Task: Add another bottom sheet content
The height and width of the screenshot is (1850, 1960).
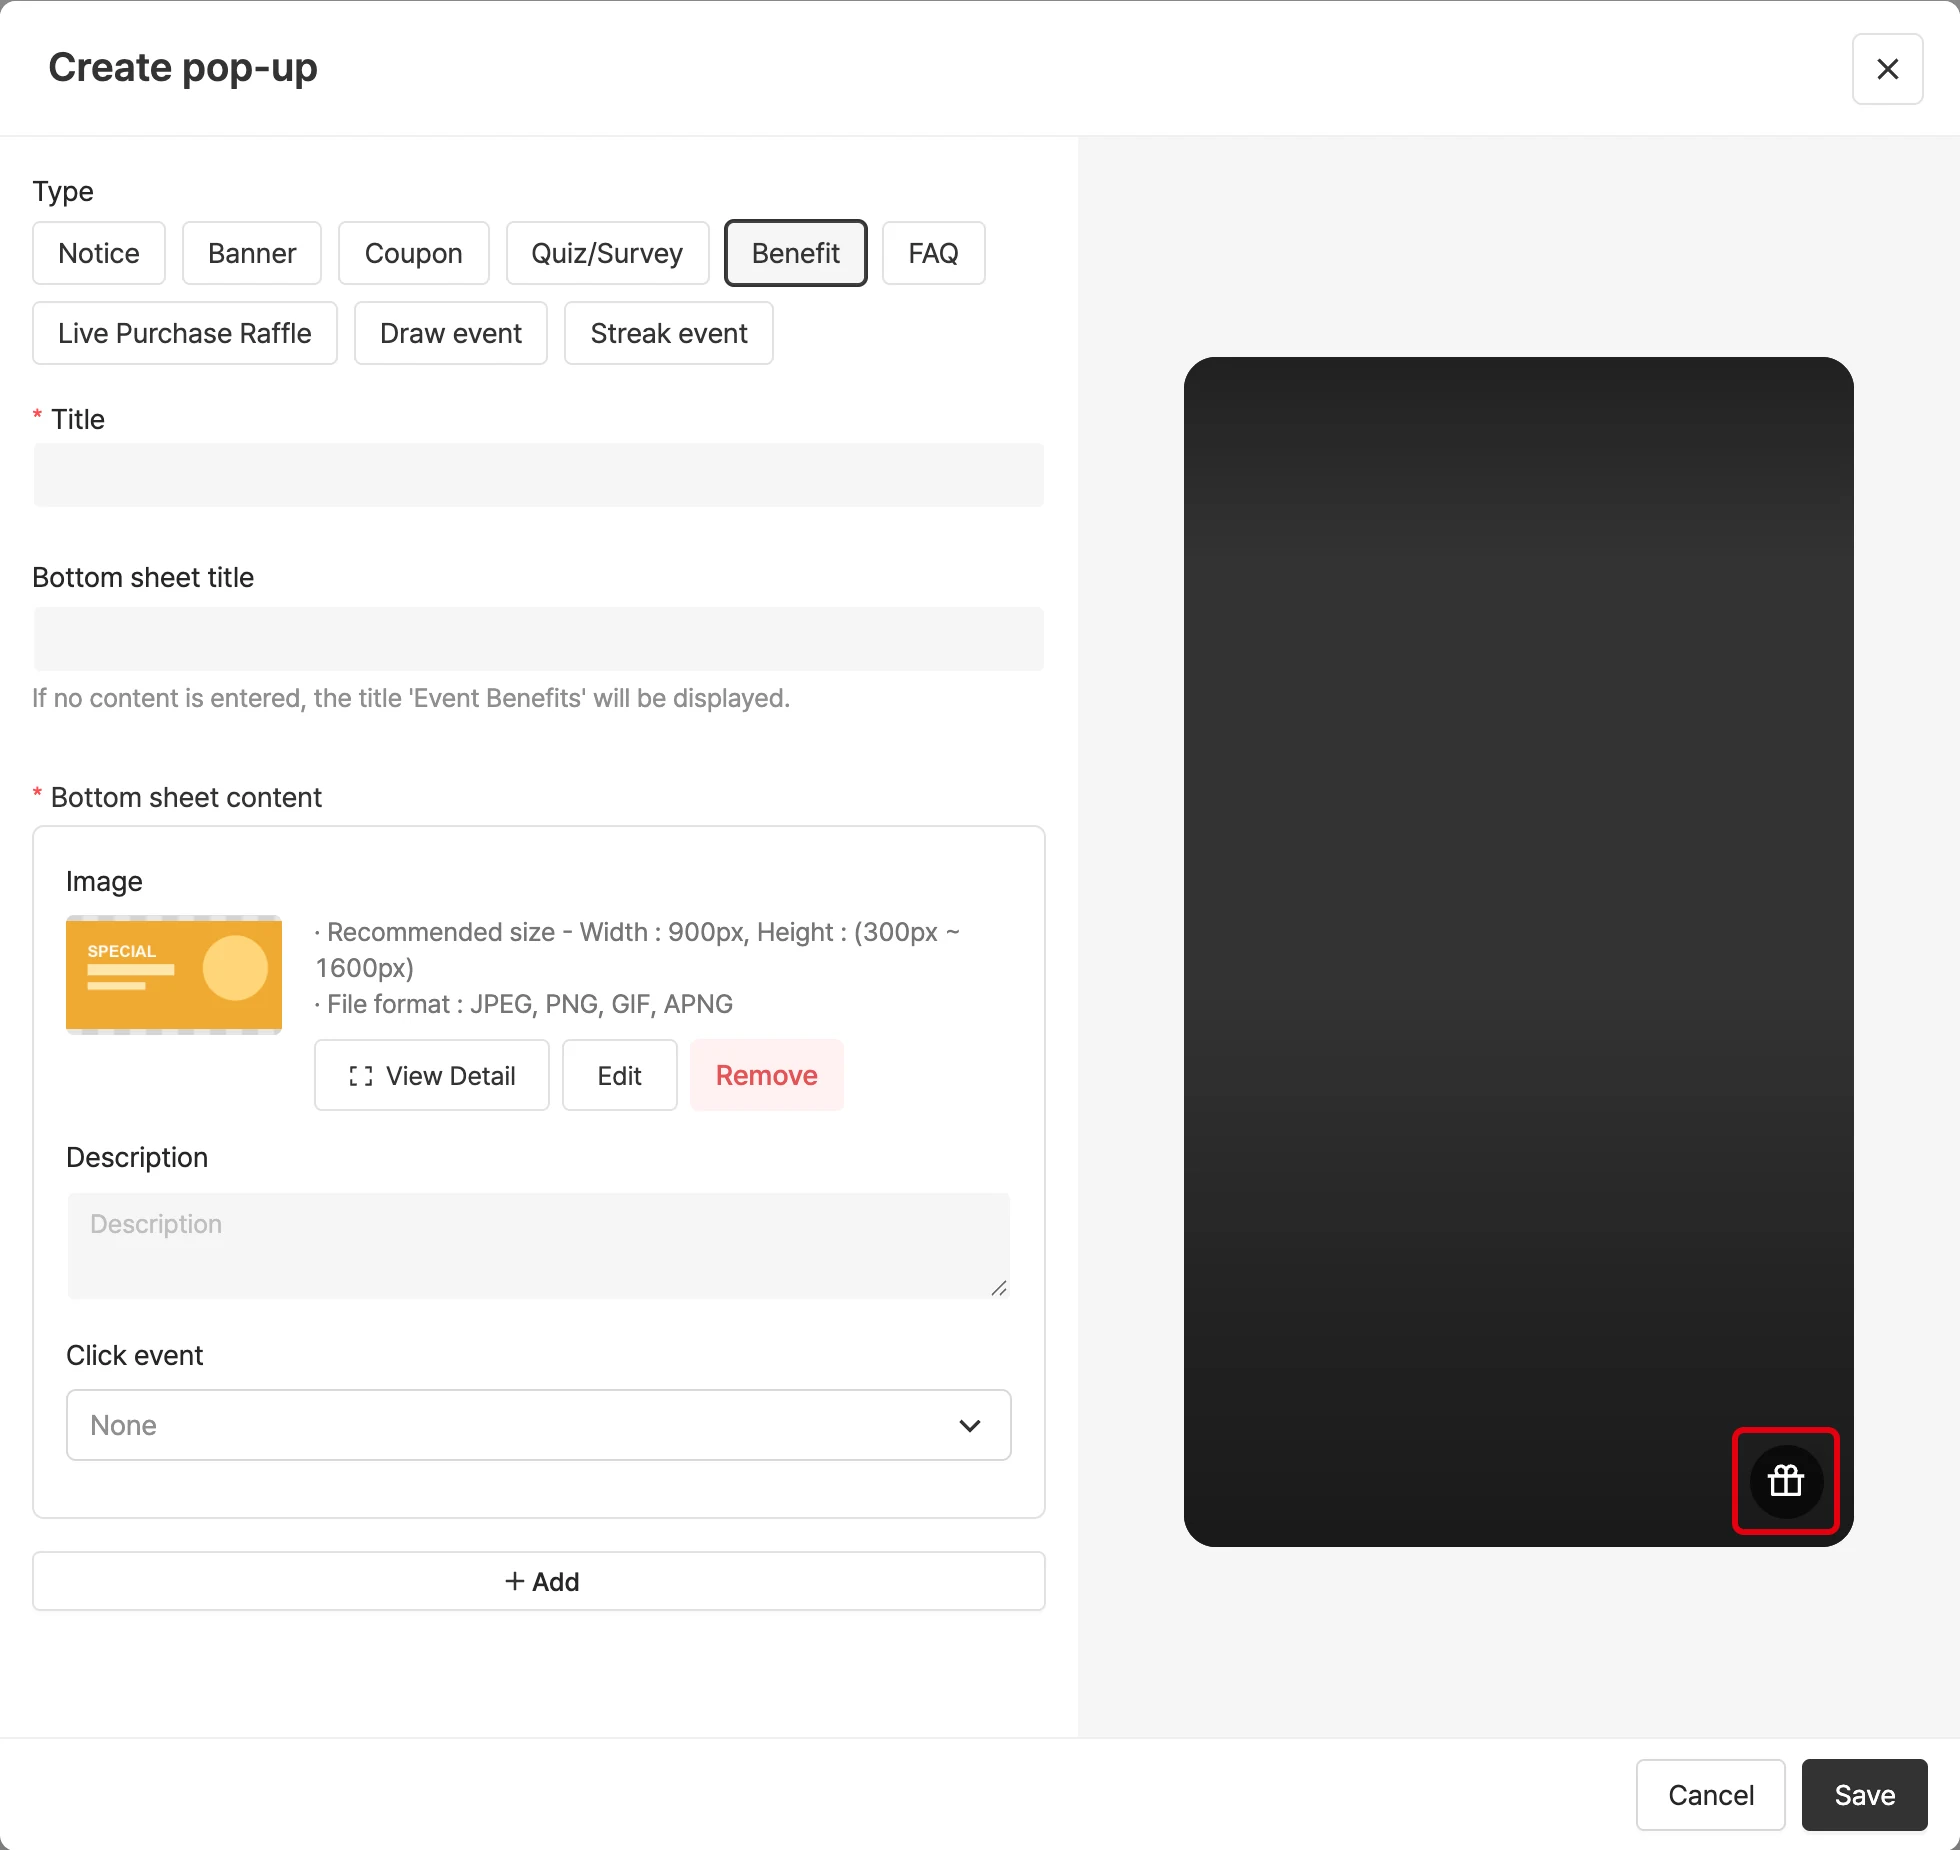Action: pyautogui.click(x=539, y=1581)
